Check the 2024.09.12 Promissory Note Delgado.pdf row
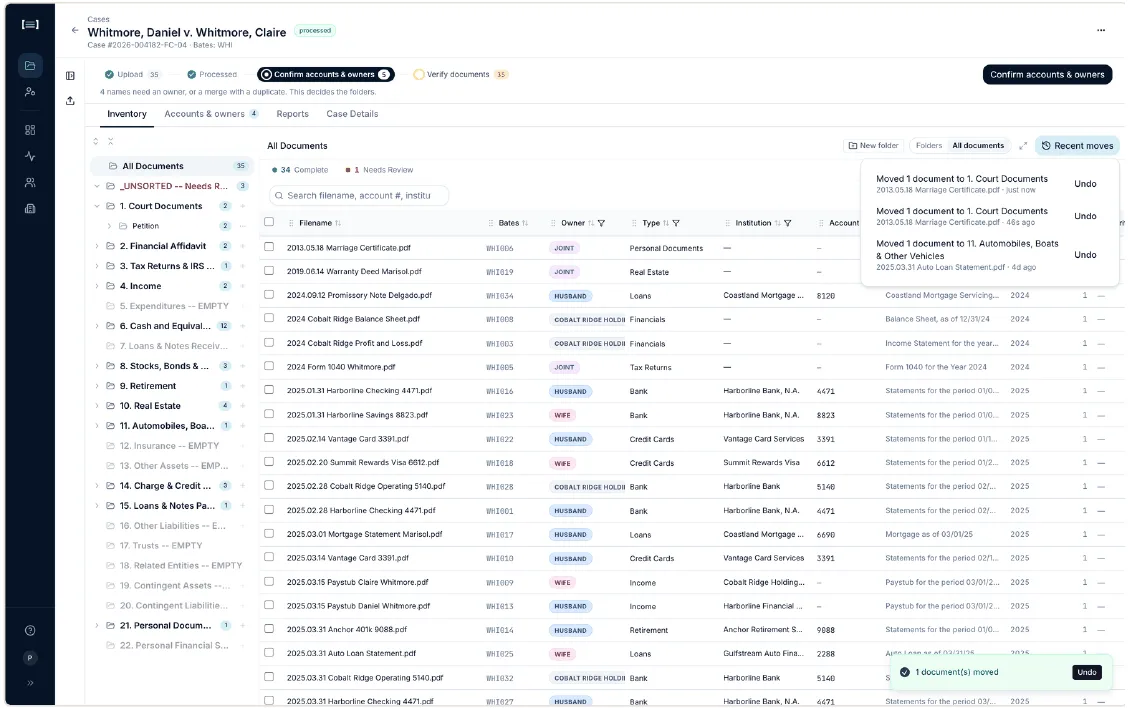 (269, 294)
